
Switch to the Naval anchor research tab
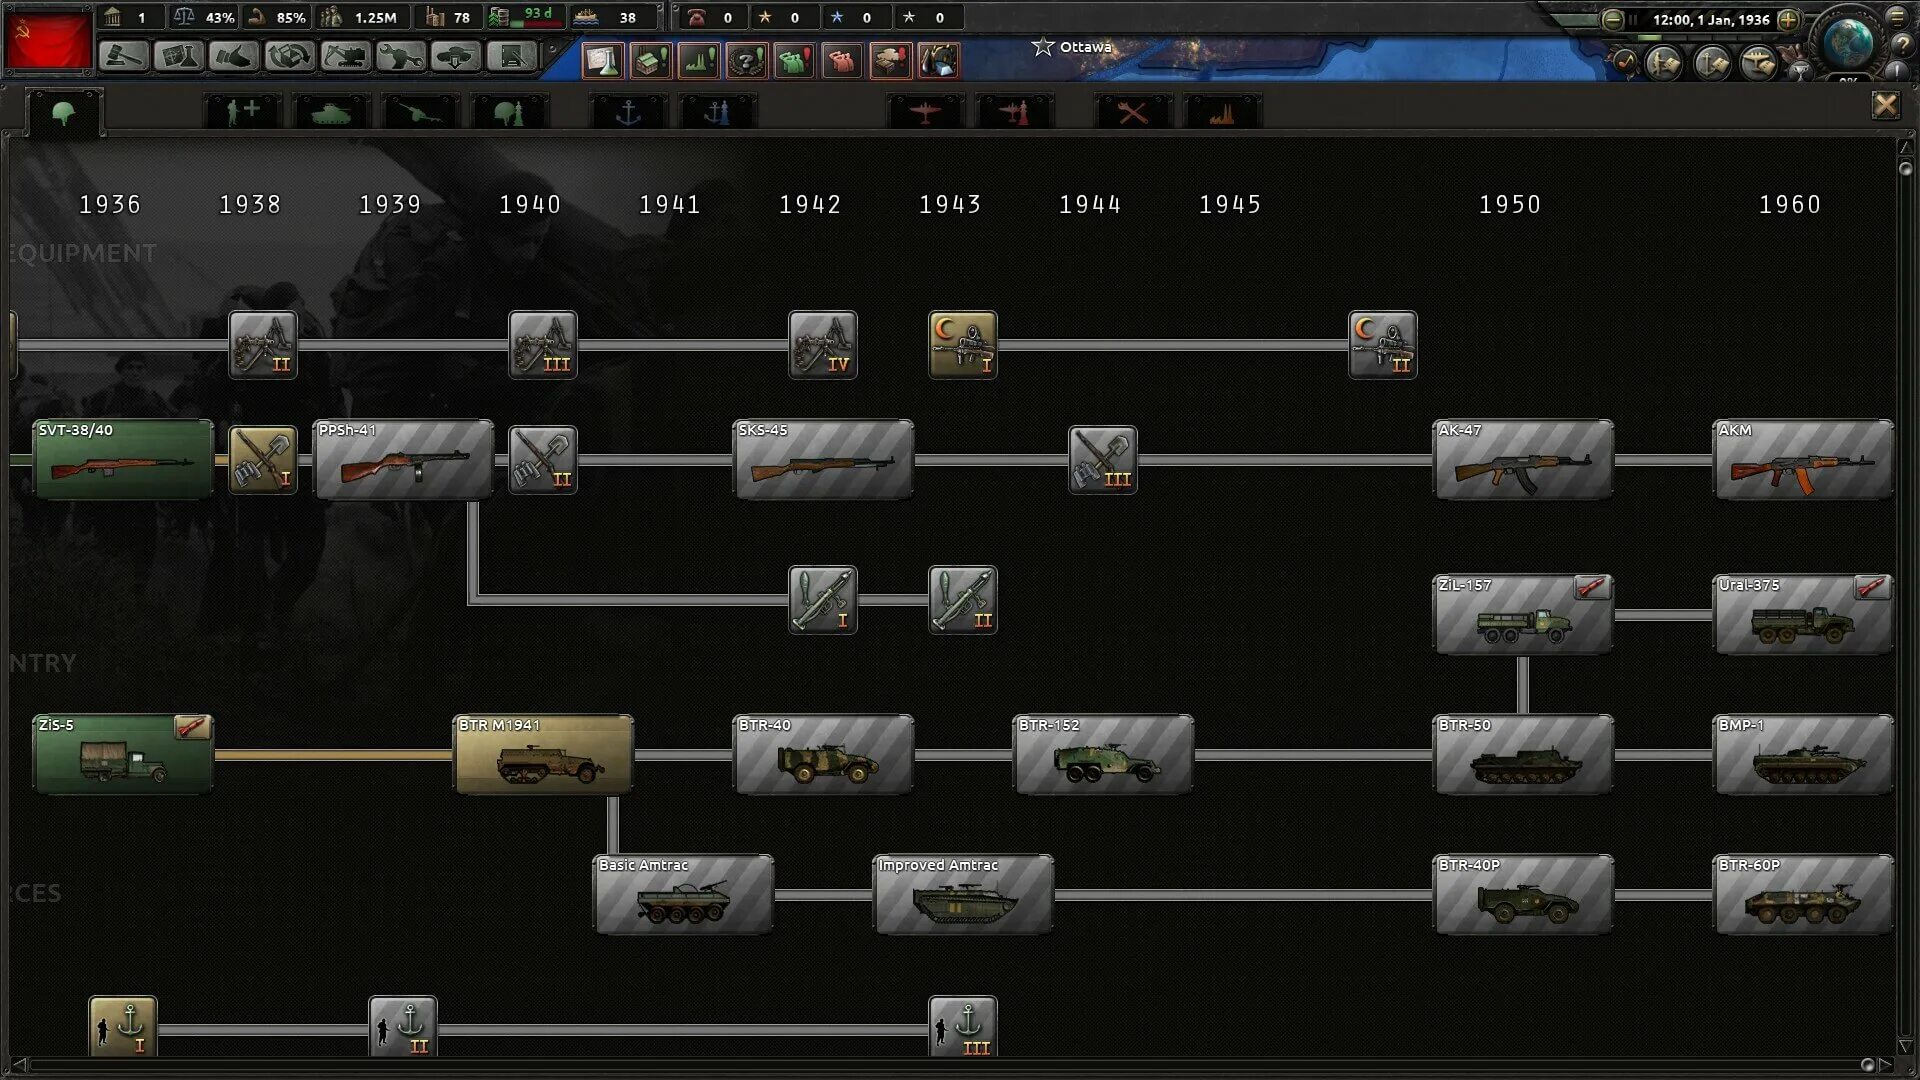(x=628, y=112)
